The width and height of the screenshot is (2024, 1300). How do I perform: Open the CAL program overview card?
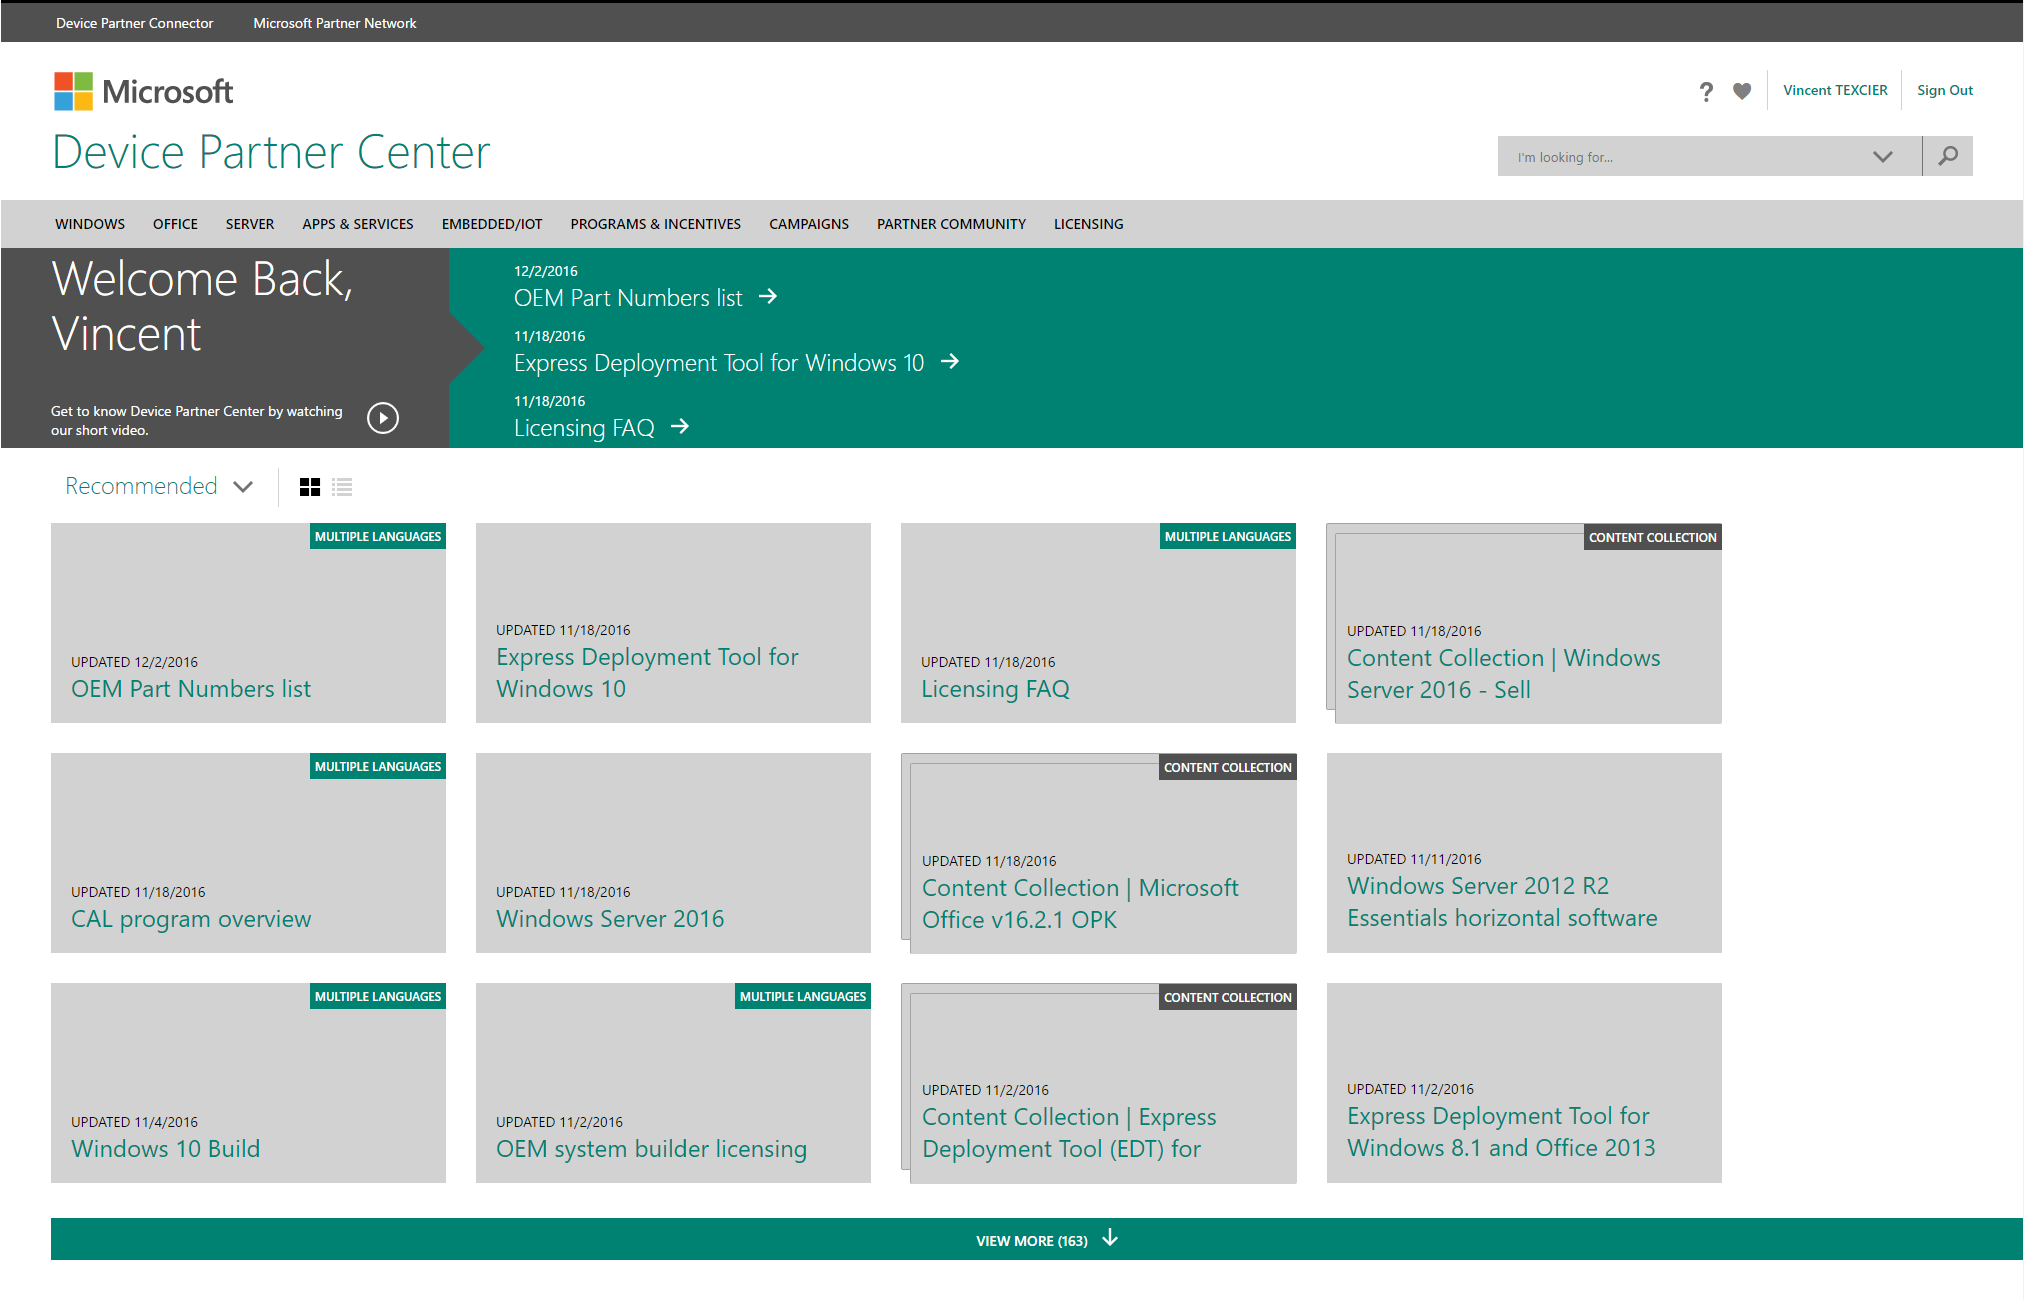248,853
